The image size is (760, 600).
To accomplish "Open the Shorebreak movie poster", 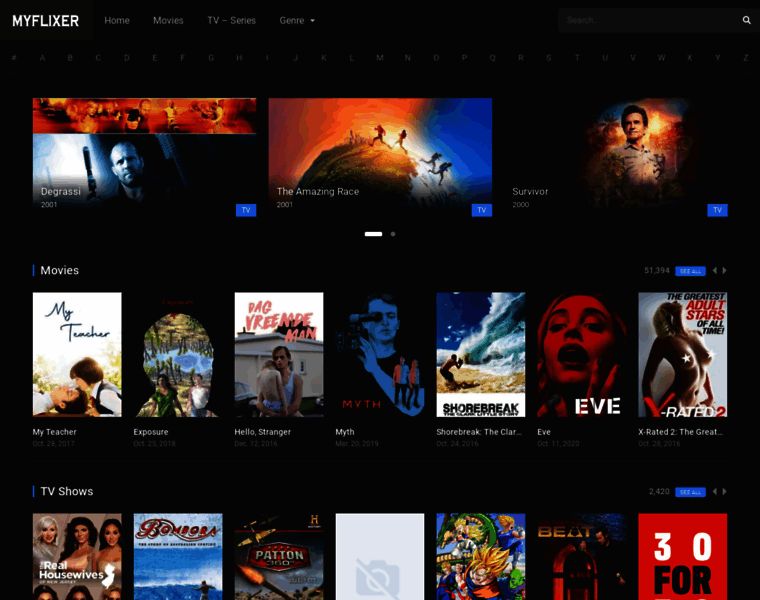I will 480,354.
